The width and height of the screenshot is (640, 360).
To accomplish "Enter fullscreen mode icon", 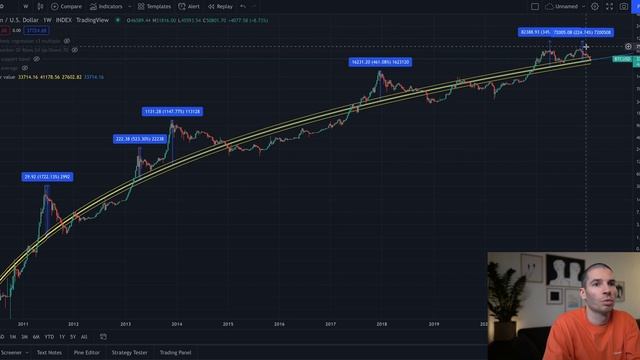I will click(609, 6).
